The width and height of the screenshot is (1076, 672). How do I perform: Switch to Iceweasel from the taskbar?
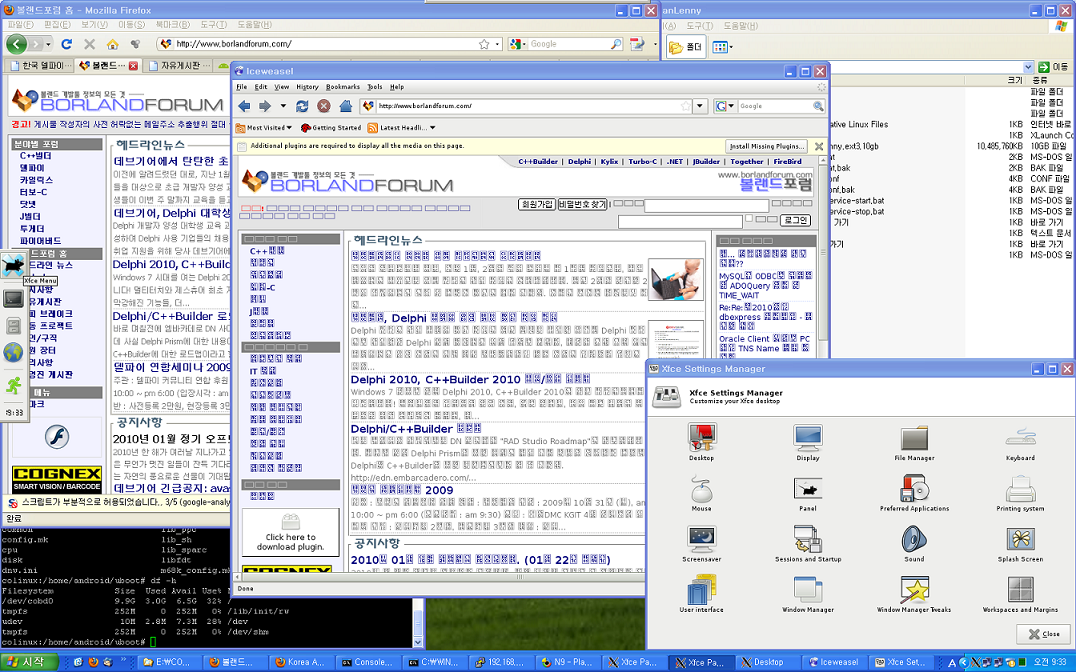(832, 662)
